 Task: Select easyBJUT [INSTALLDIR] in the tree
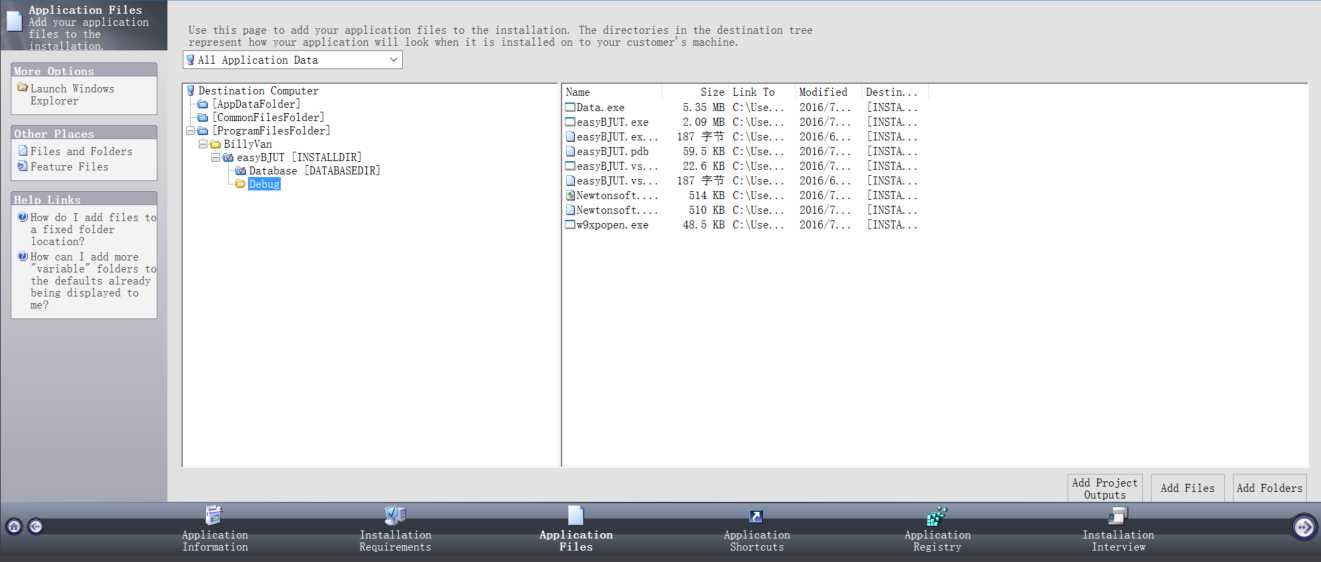299,158
